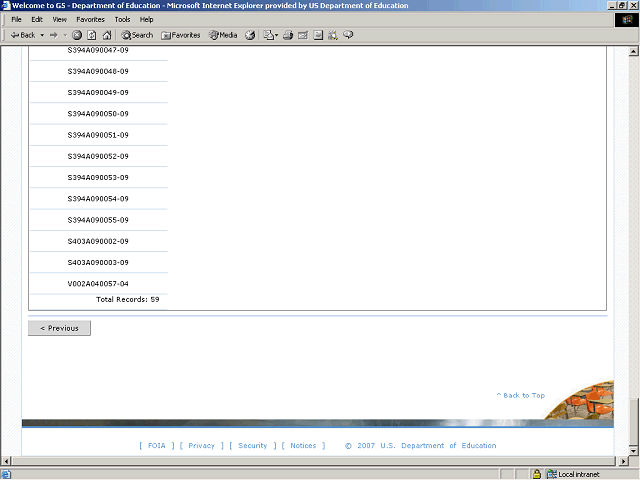
Task: Select record S394A090048-09
Action: click(x=98, y=71)
